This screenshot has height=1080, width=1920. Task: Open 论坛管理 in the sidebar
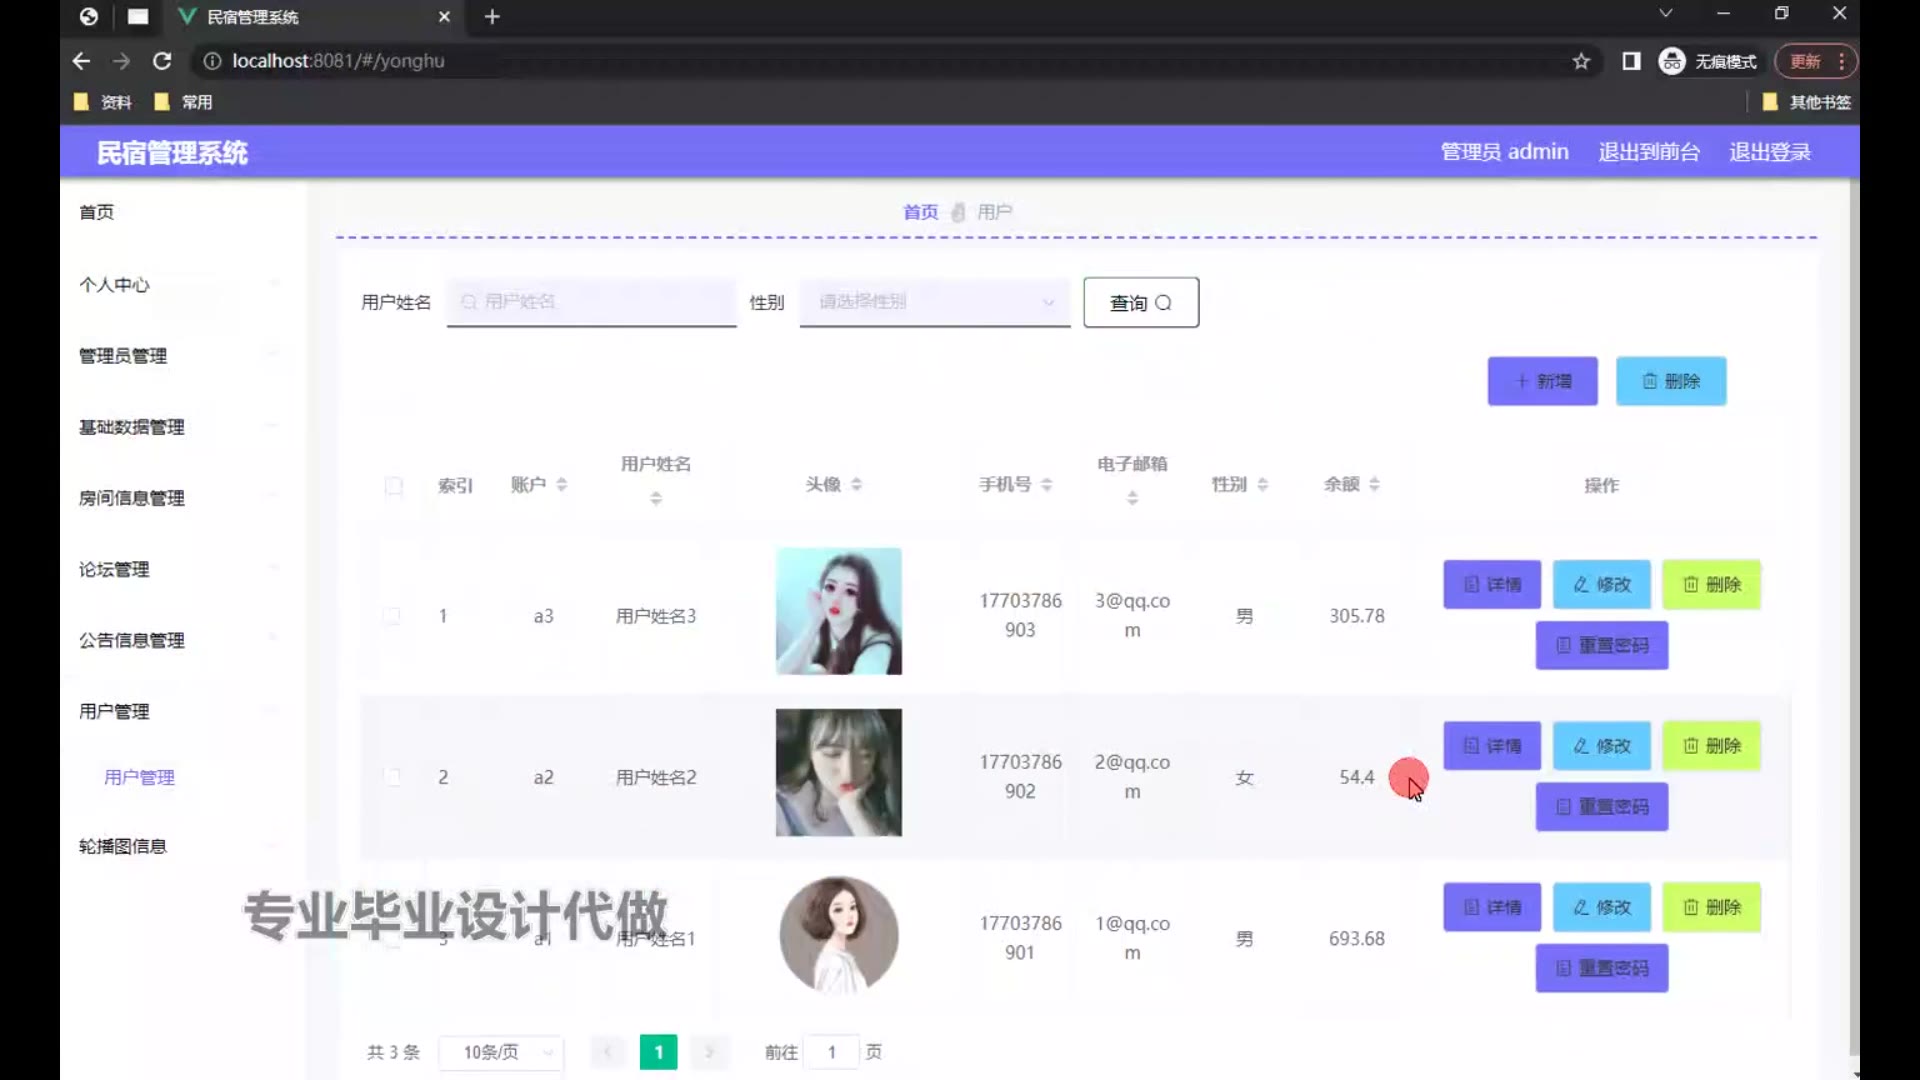pos(114,569)
